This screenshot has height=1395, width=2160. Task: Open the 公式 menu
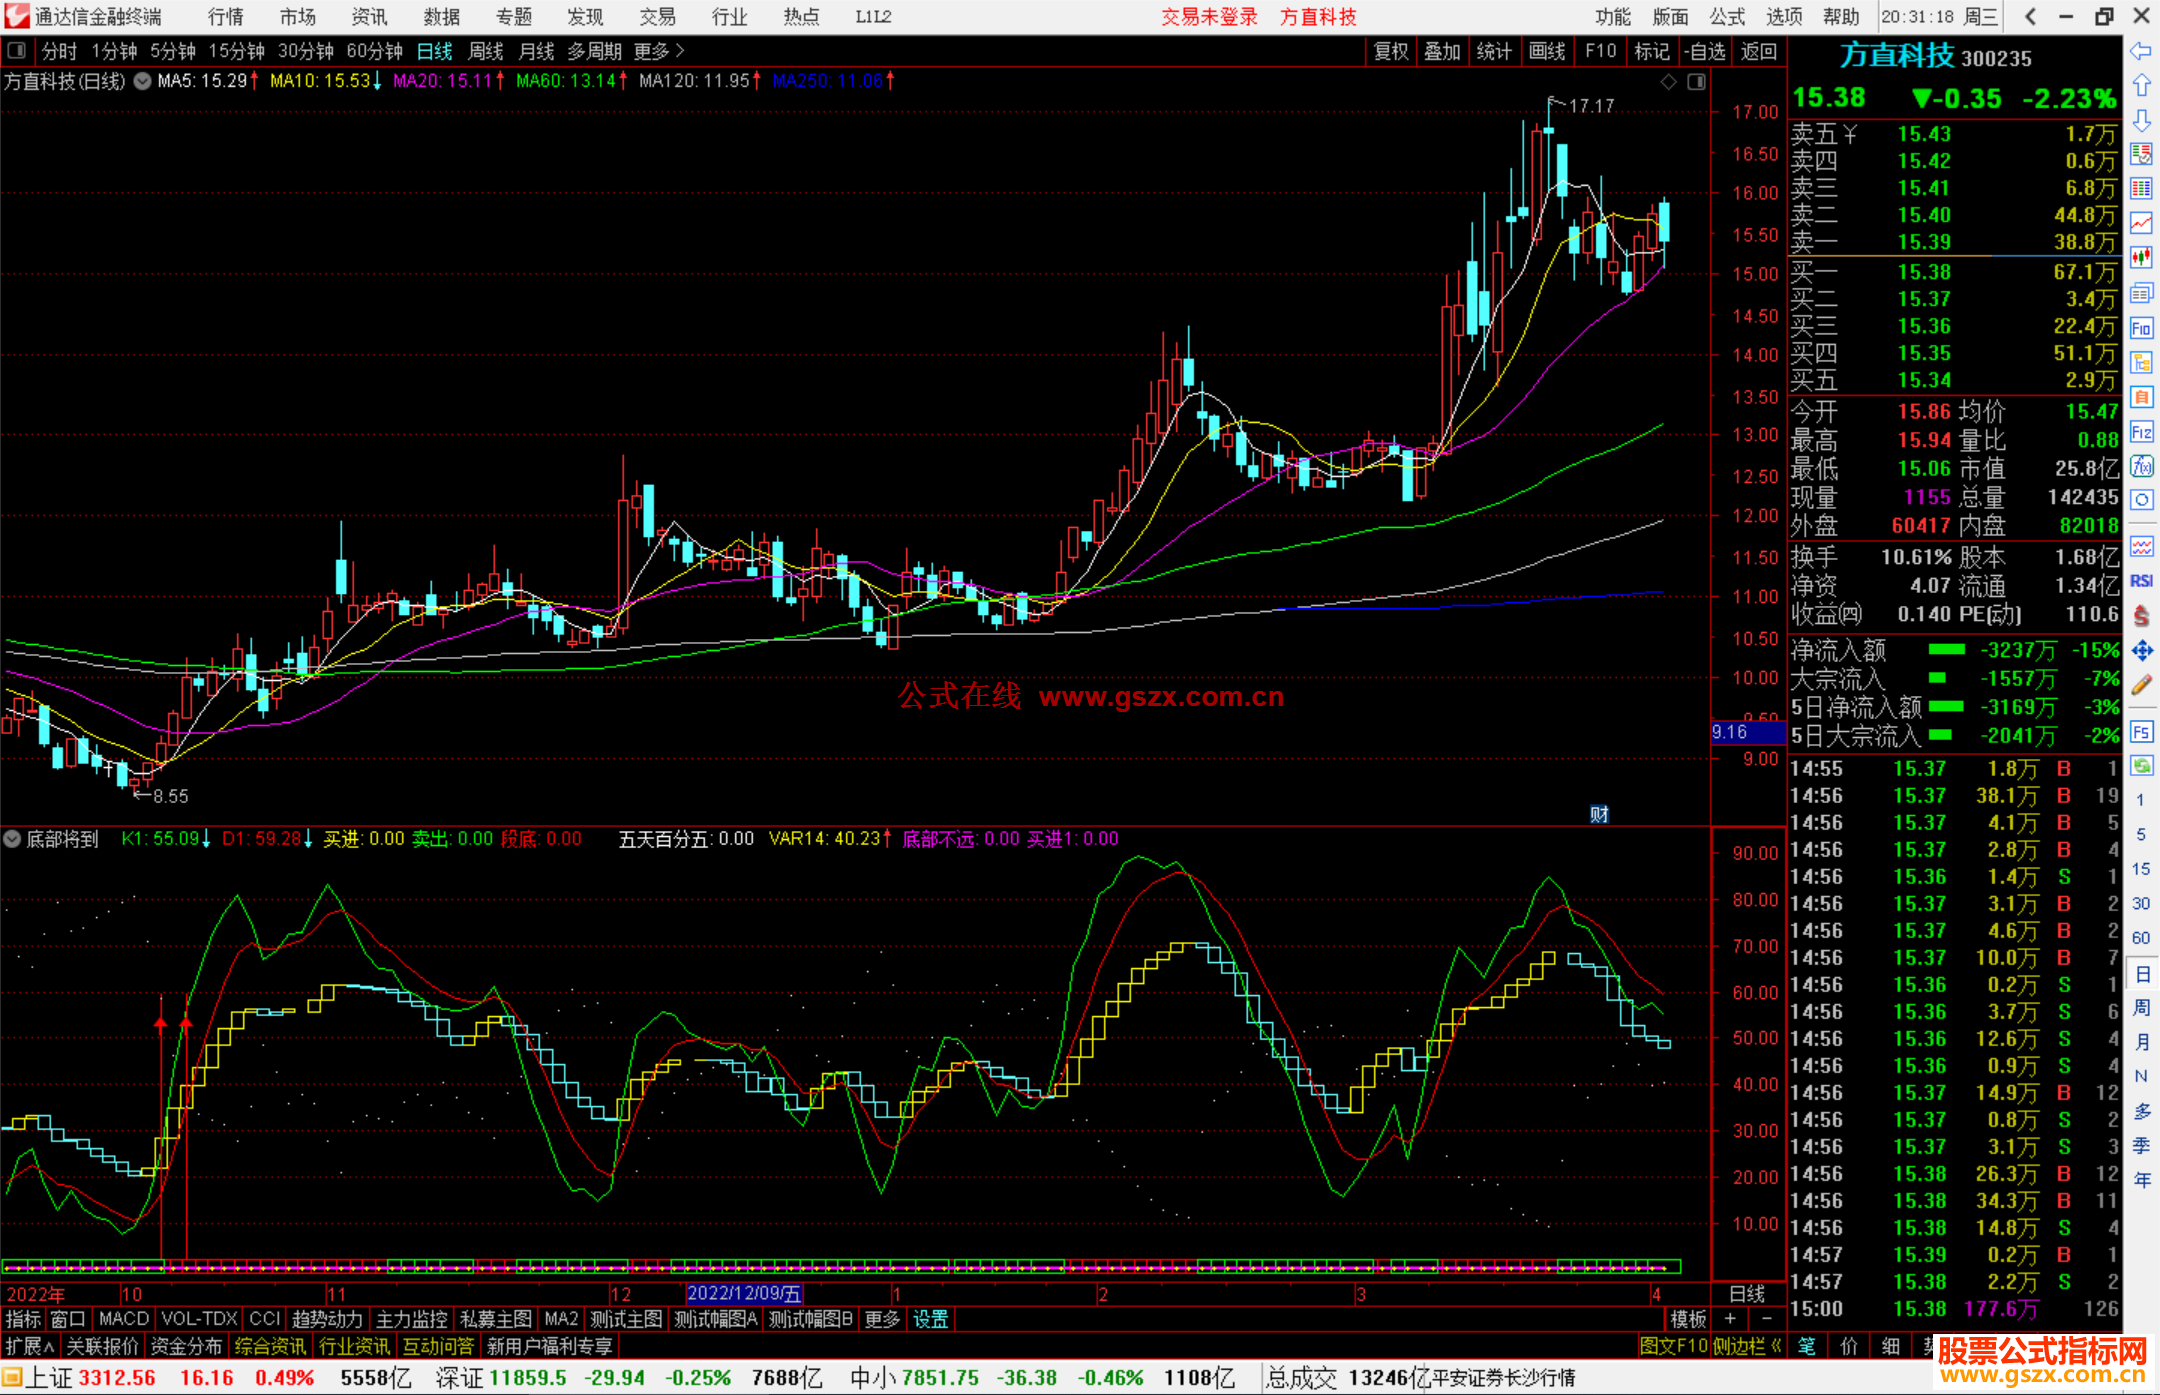pyautogui.click(x=1727, y=17)
